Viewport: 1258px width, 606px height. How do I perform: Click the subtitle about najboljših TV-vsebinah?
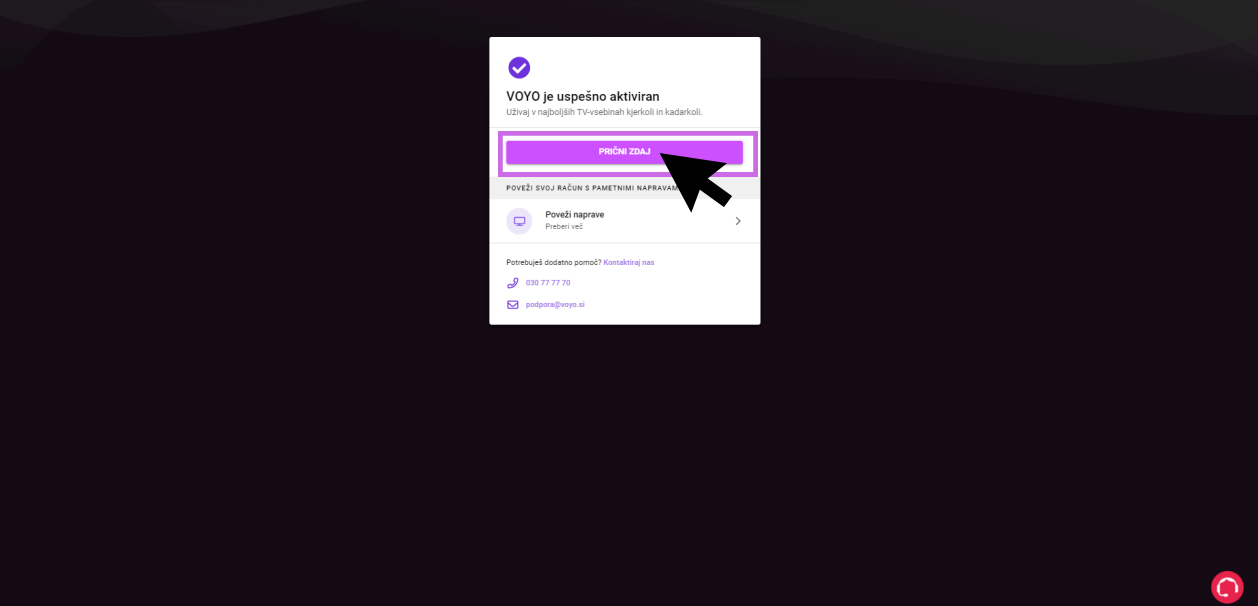tap(604, 112)
